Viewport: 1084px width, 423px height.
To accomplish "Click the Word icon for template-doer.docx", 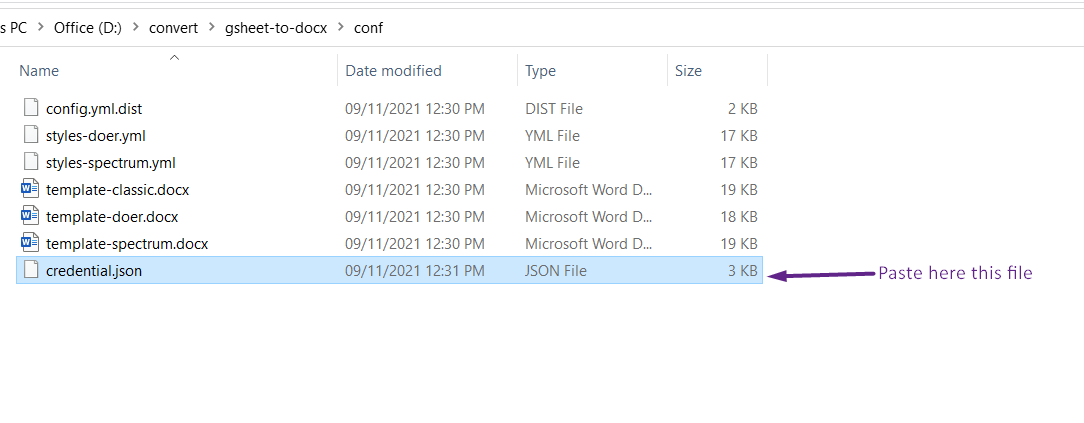I will coord(30,216).
